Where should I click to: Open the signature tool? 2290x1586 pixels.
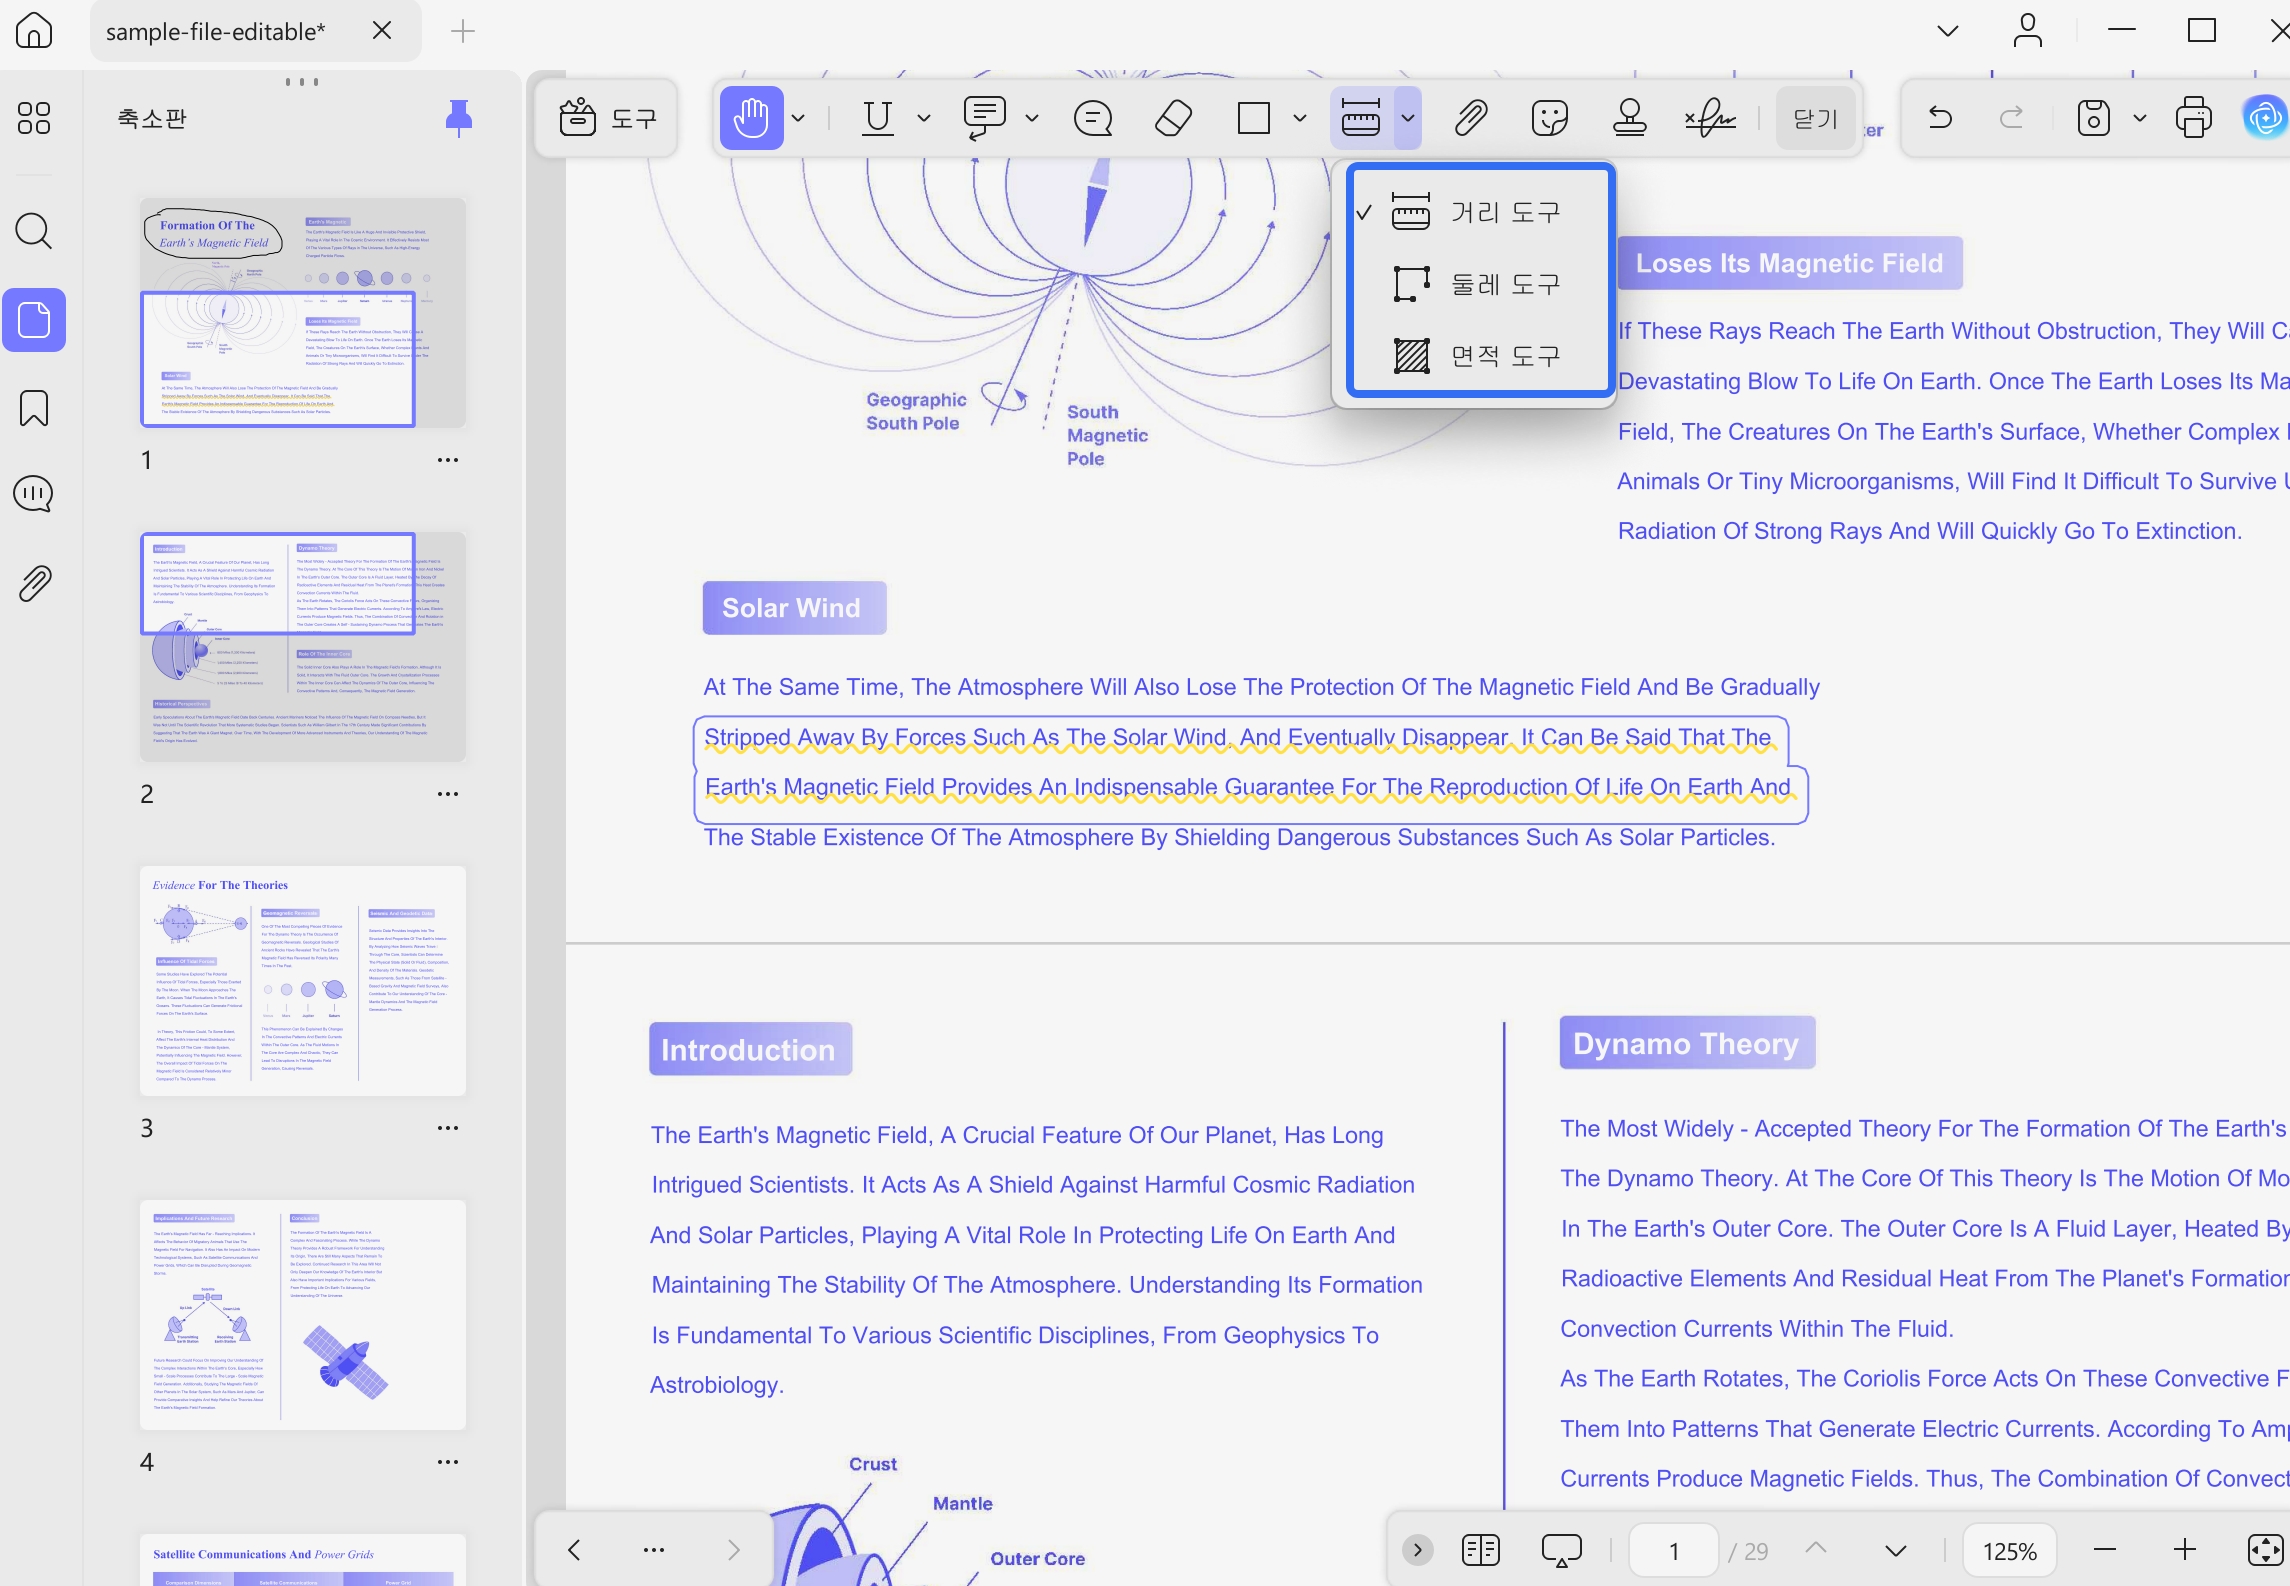pos(1710,118)
